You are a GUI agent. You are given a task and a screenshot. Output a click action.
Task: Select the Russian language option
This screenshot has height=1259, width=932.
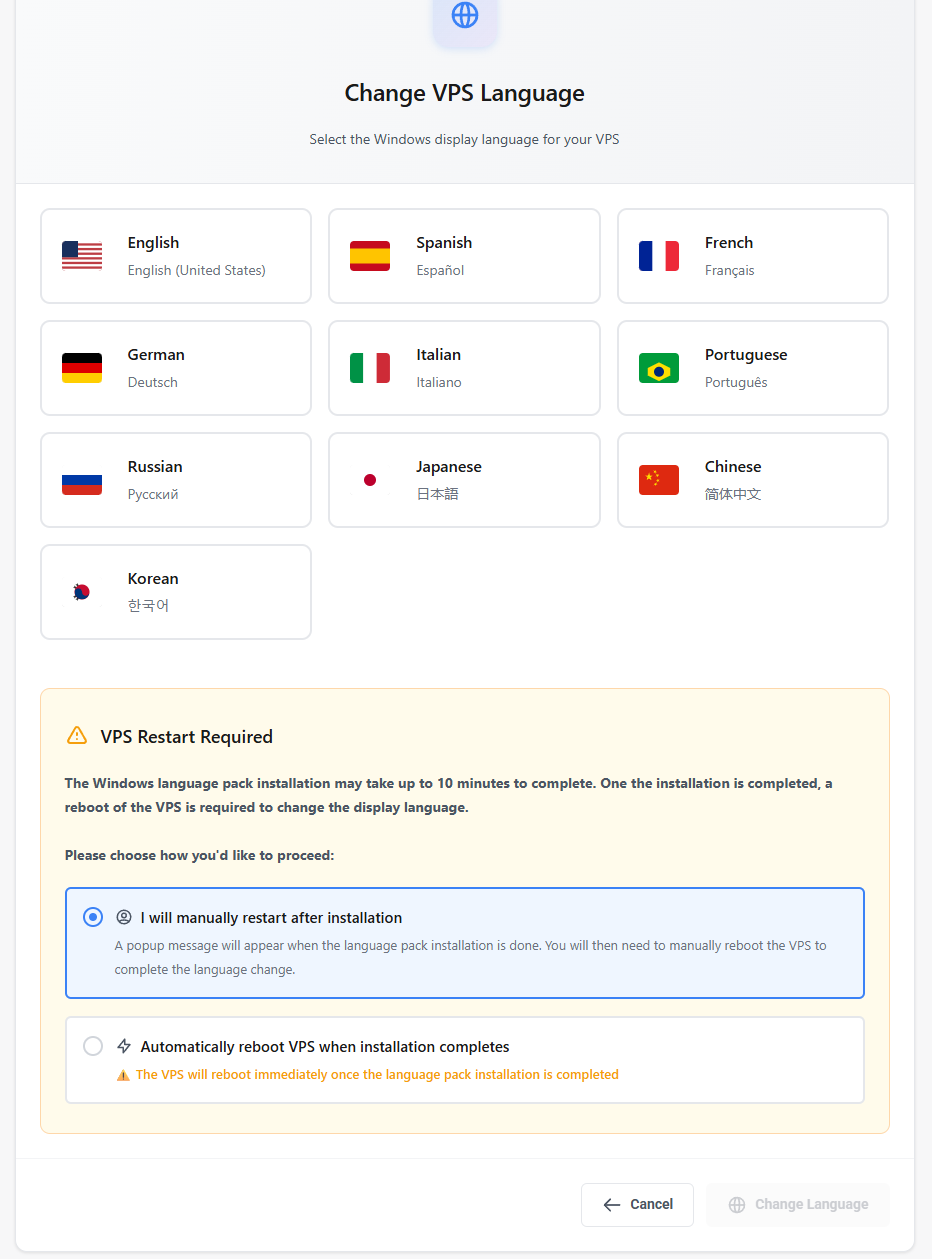[175, 480]
